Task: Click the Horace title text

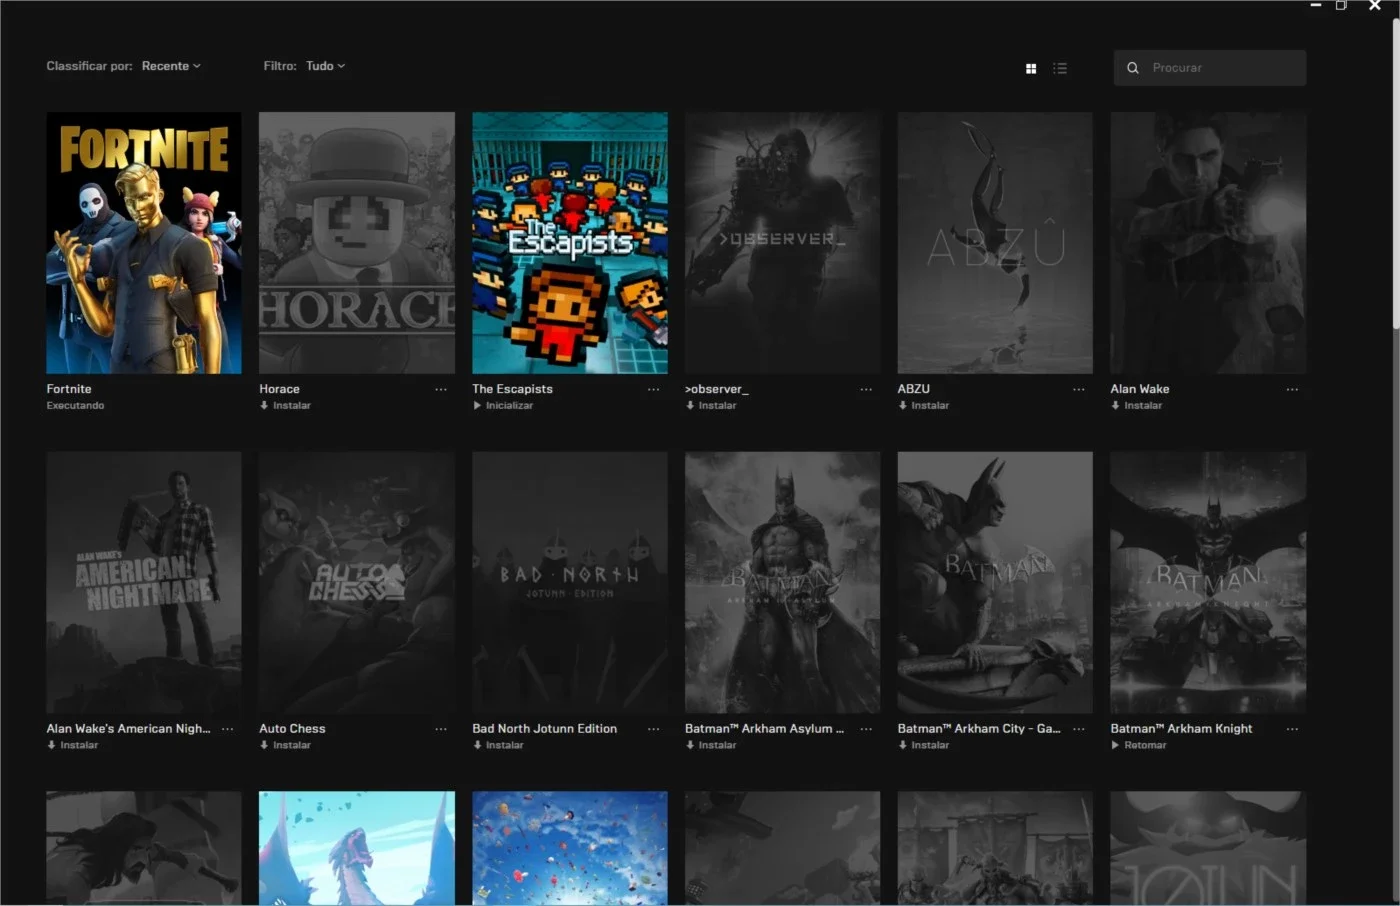Action: click(x=279, y=389)
